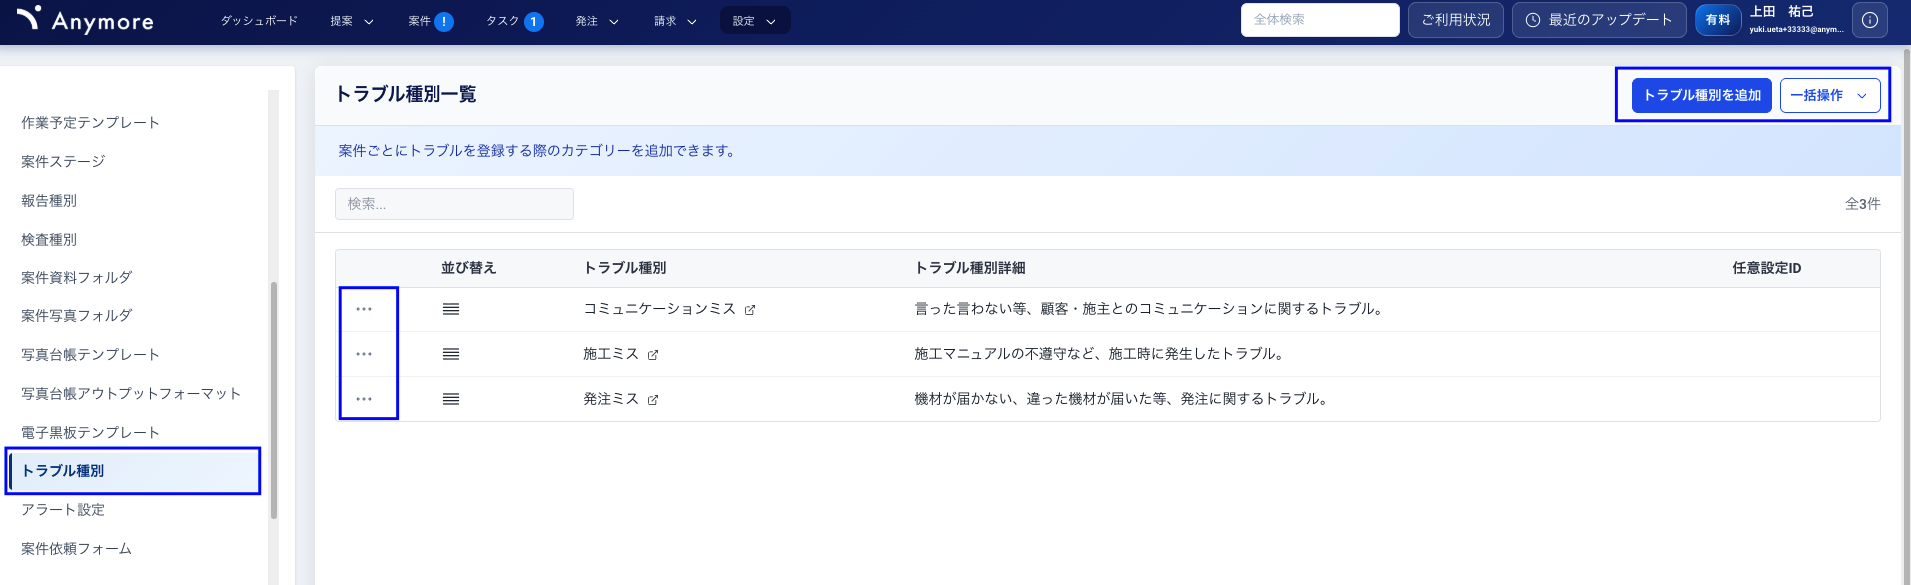Open コミュニケーションミス link
Viewport: 1911px width, 585px height.
click(x=659, y=309)
